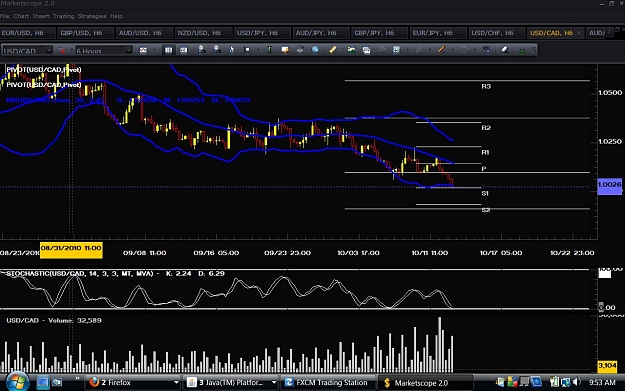This screenshot has height=391, width=625.
Task: Click the blue globe icon
Action: click(315, 50)
